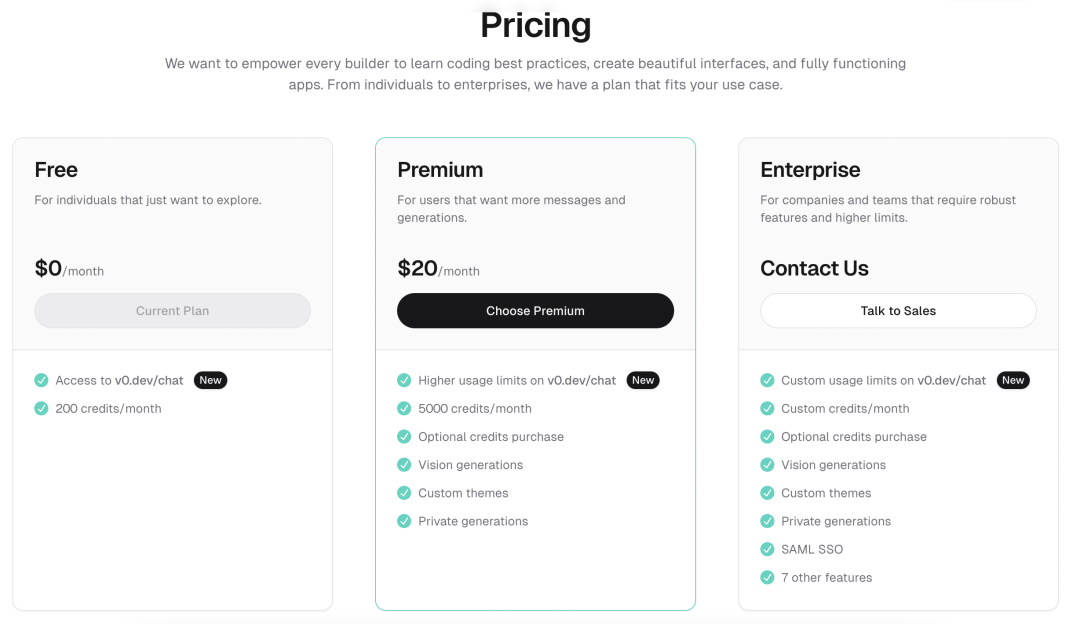This screenshot has width=1080, height=624.
Task: Click checkmark next to Access to v0.dev/chat
Action: (41, 380)
